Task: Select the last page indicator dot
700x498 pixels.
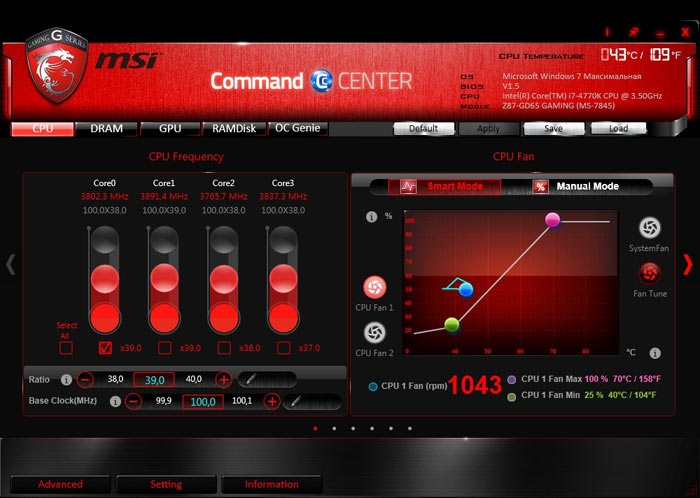Action: [410, 428]
